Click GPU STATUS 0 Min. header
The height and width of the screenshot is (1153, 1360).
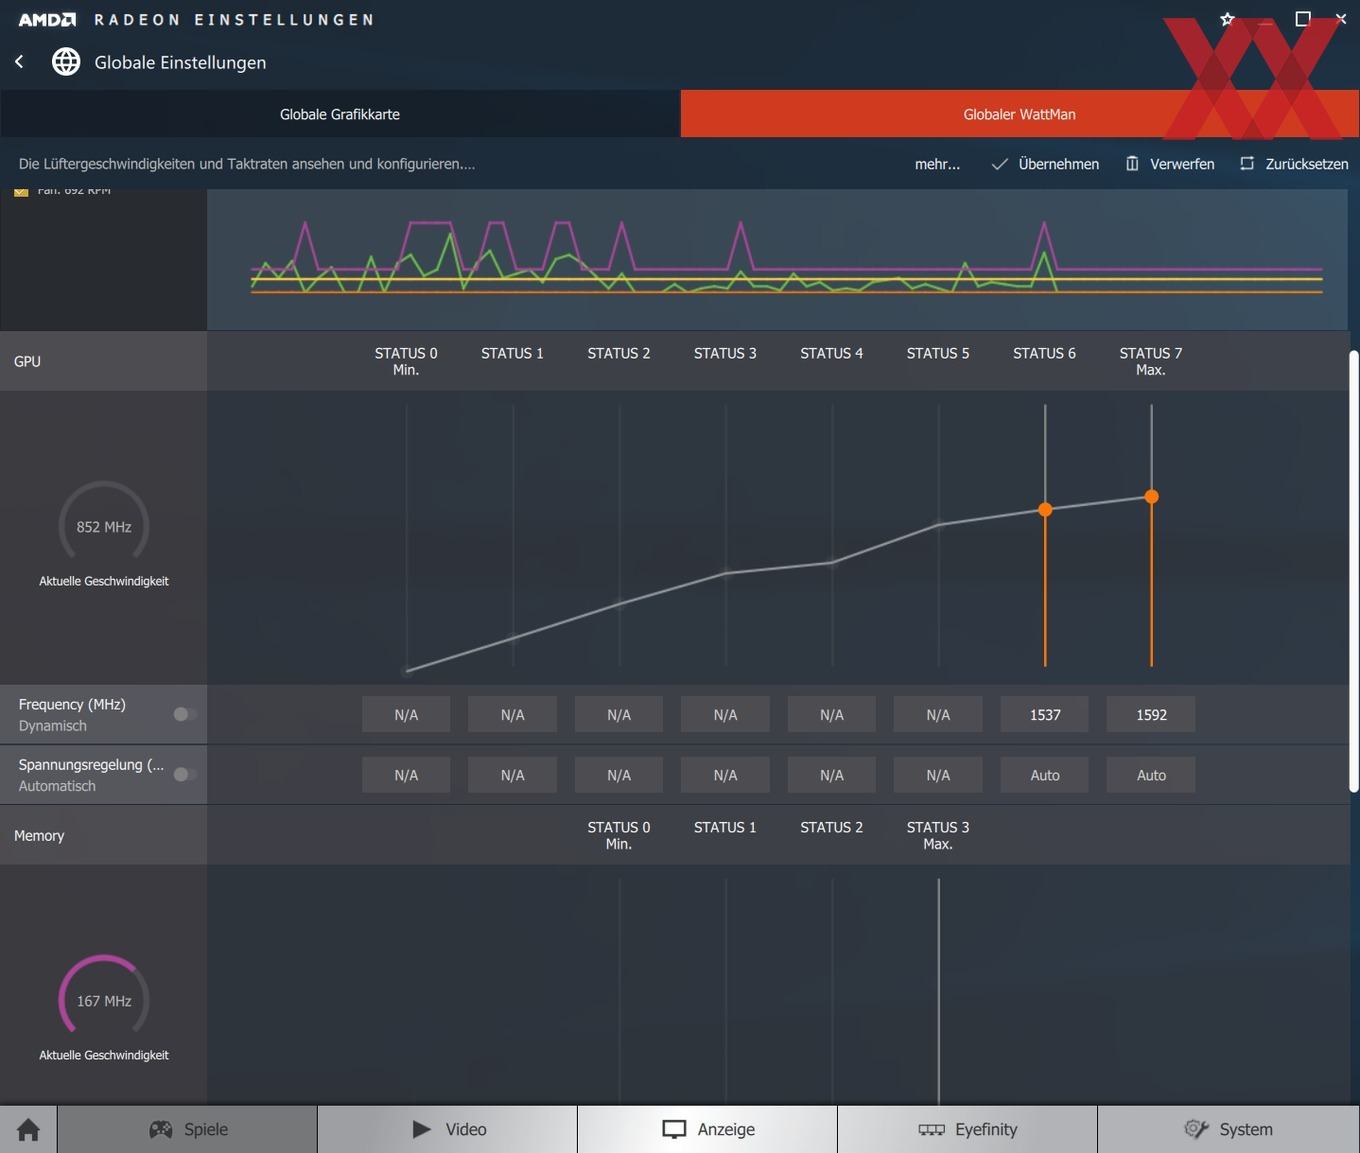coord(406,361)
